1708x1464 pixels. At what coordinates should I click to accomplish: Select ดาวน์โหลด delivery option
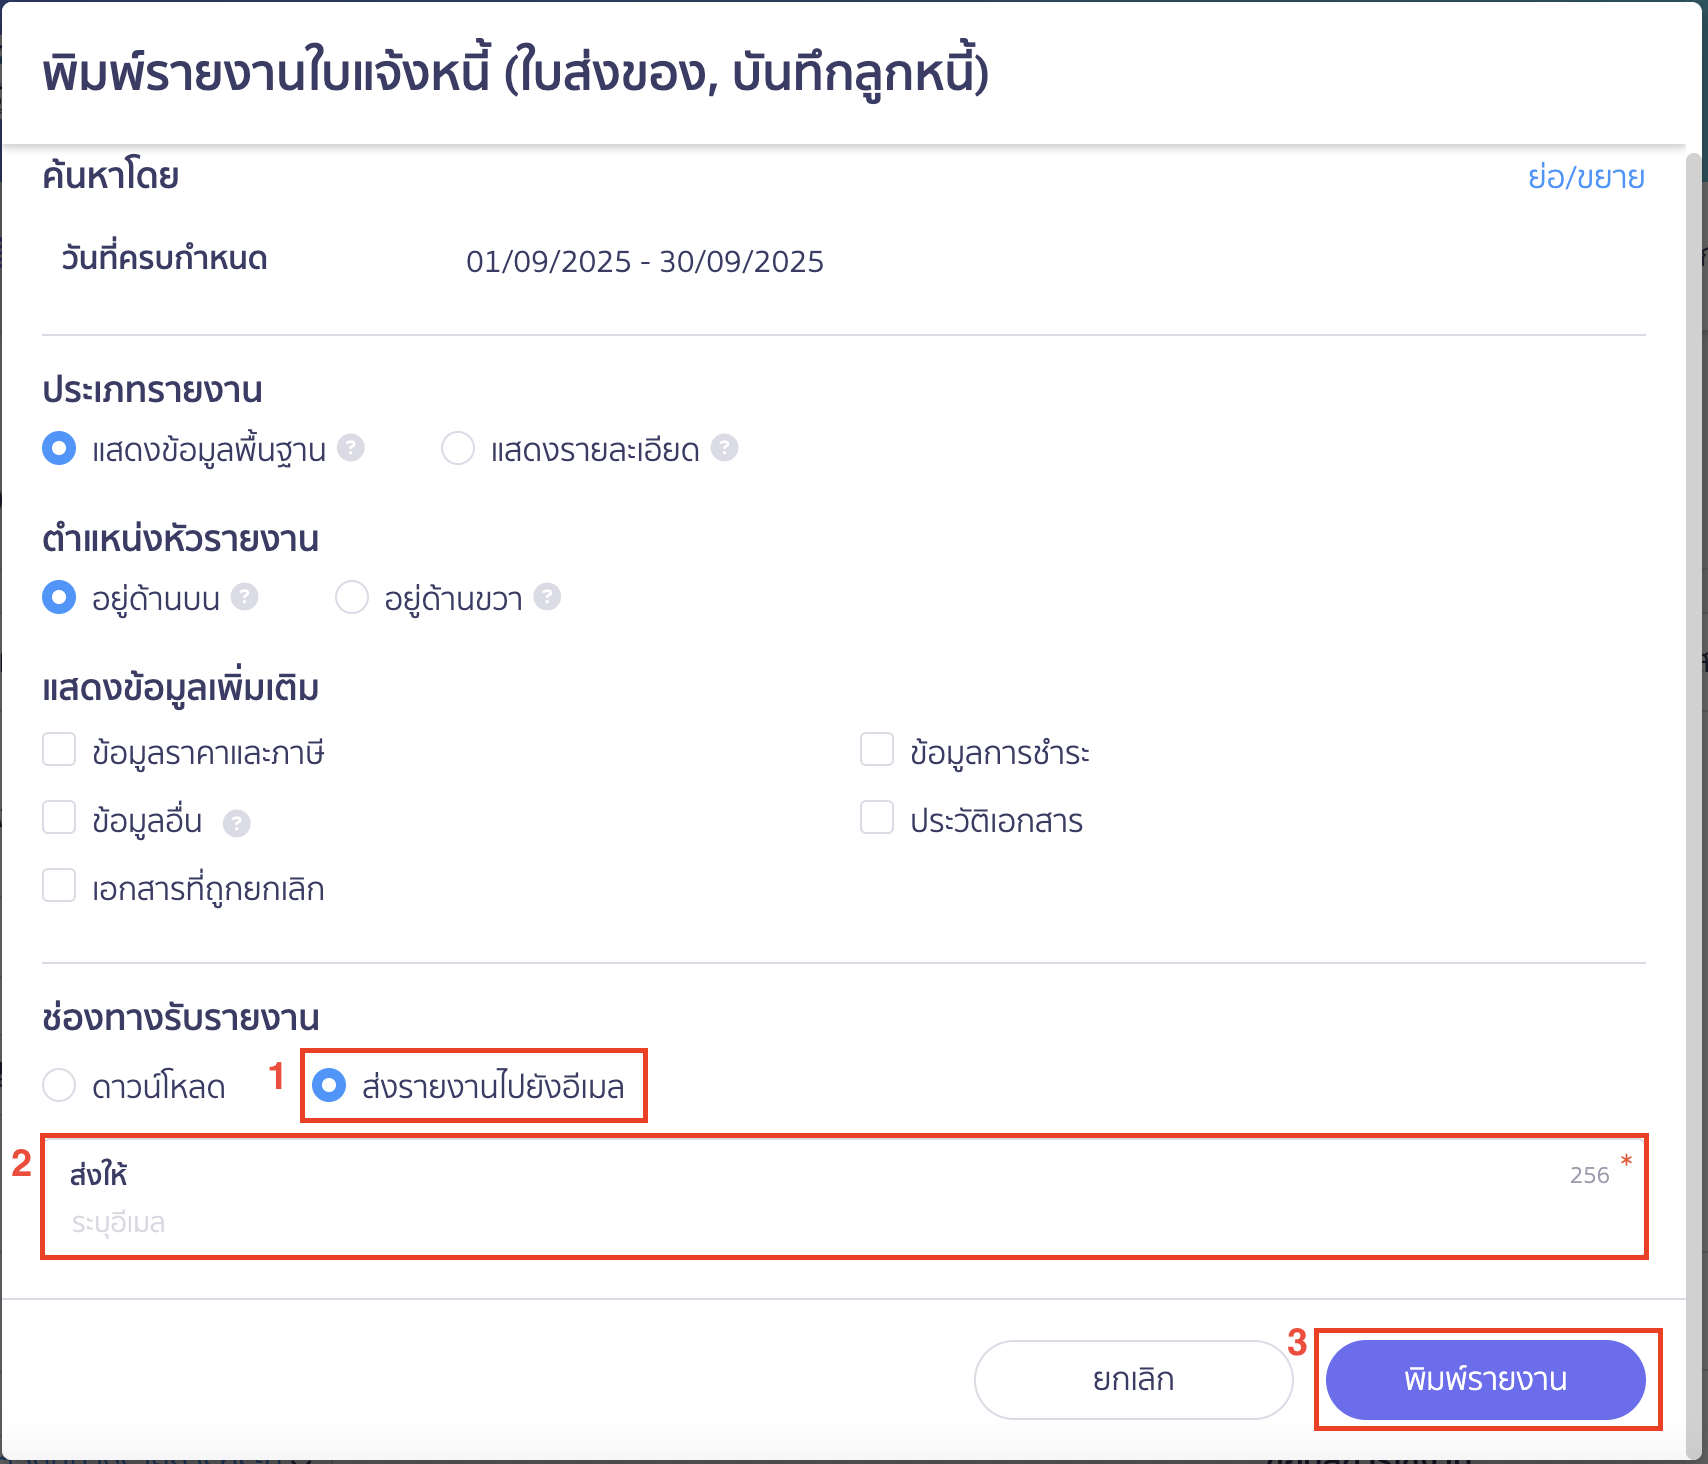pyautogui.click(x=59, y=1085)
